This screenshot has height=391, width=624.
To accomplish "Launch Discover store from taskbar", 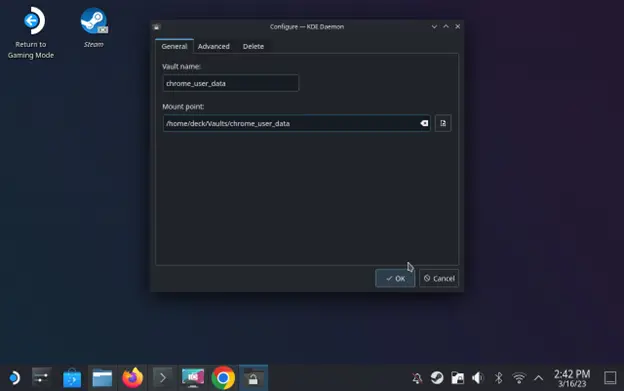I will point(72,378).
